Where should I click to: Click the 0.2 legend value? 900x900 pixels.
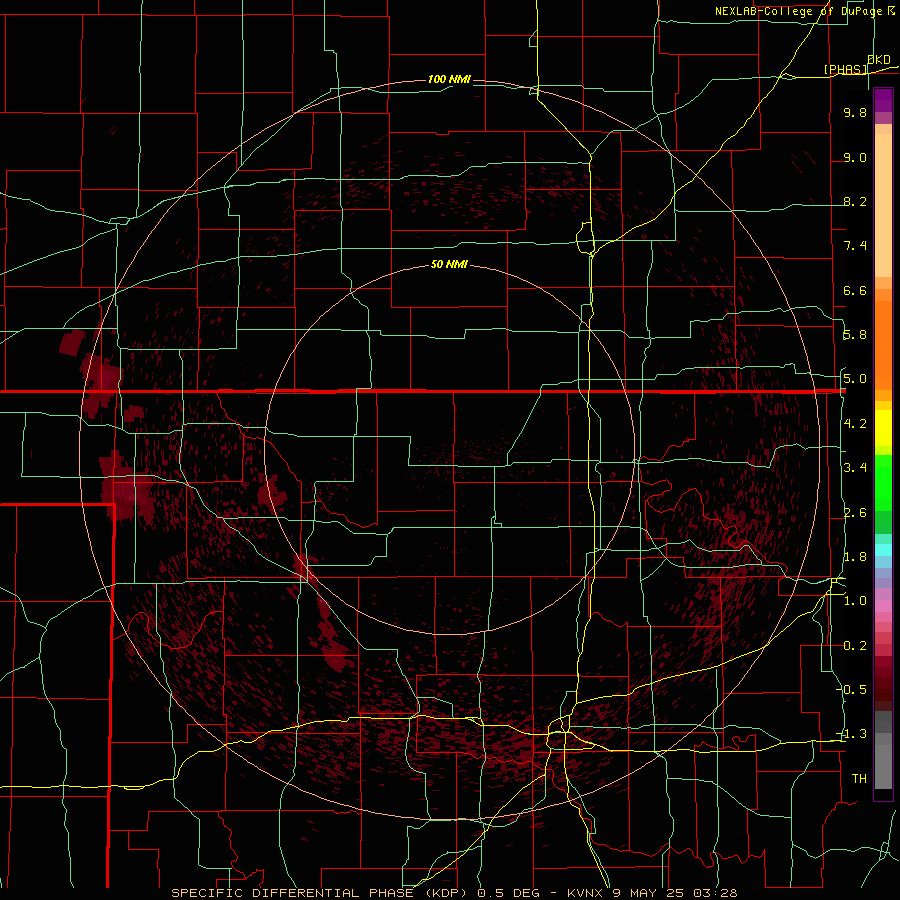point(855,646)
